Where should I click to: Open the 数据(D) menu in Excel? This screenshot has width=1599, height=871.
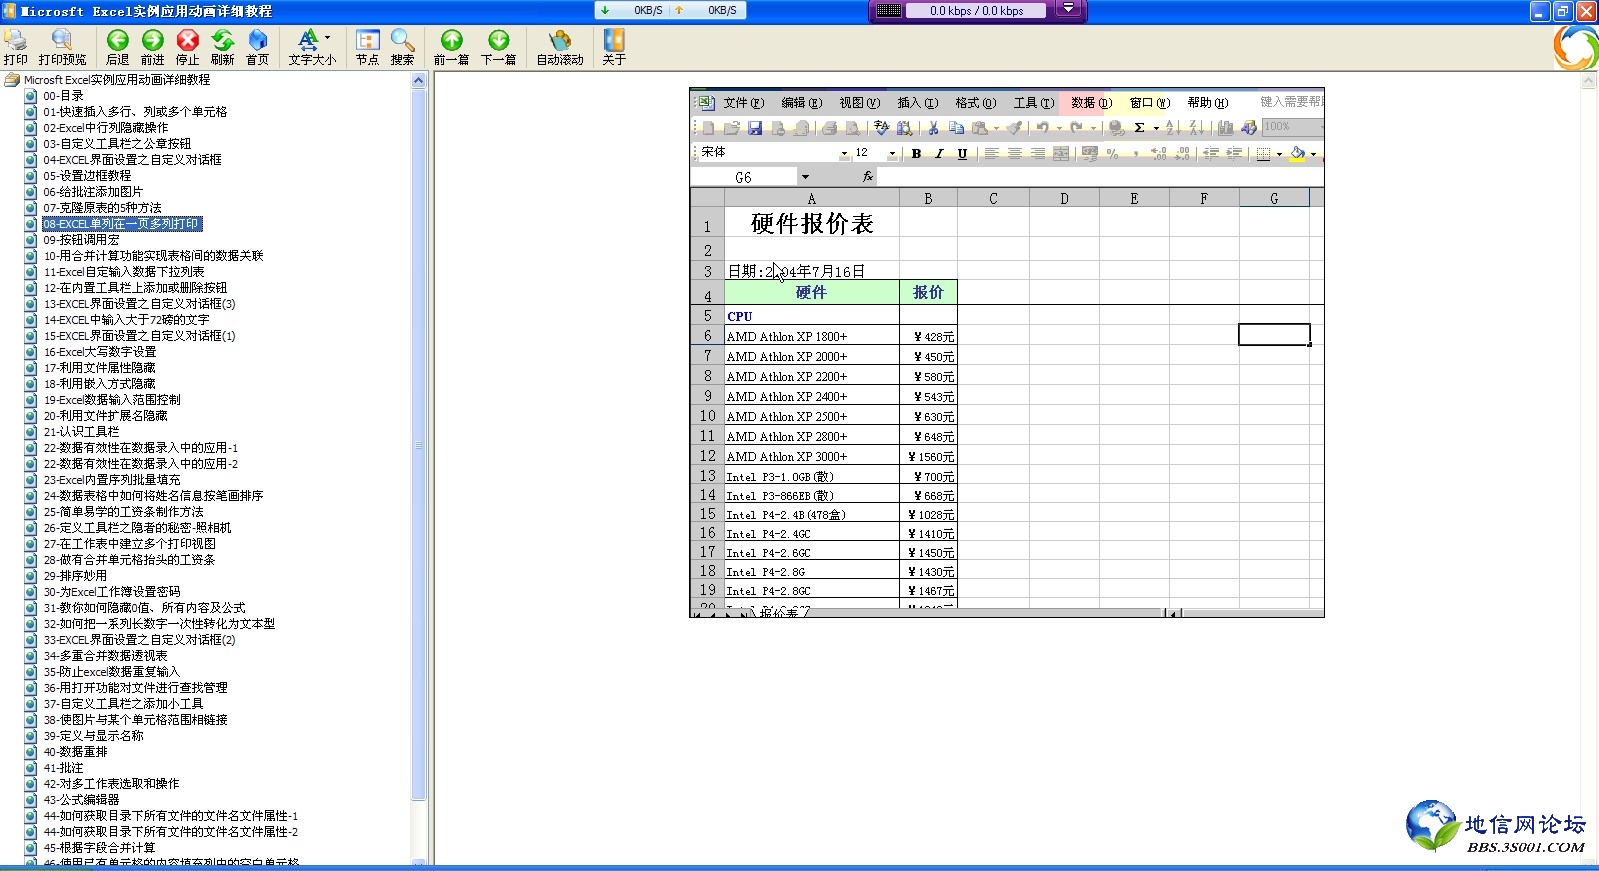point(1091,102)
